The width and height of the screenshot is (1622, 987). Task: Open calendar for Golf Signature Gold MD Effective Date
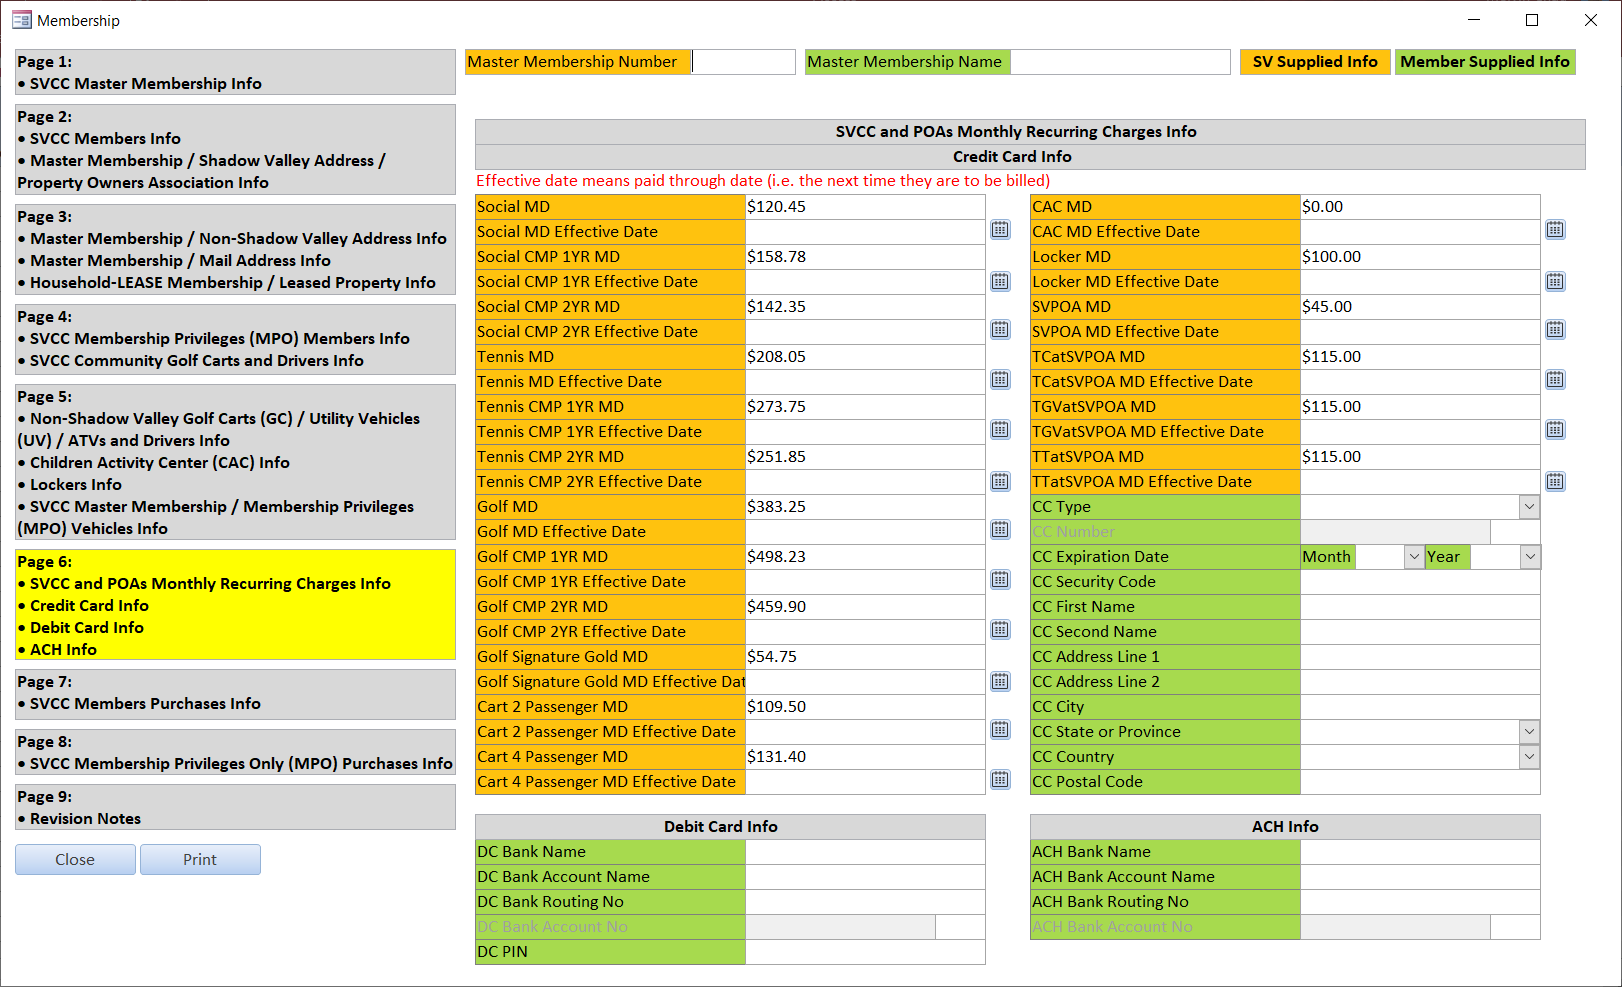click(1000, 681)
